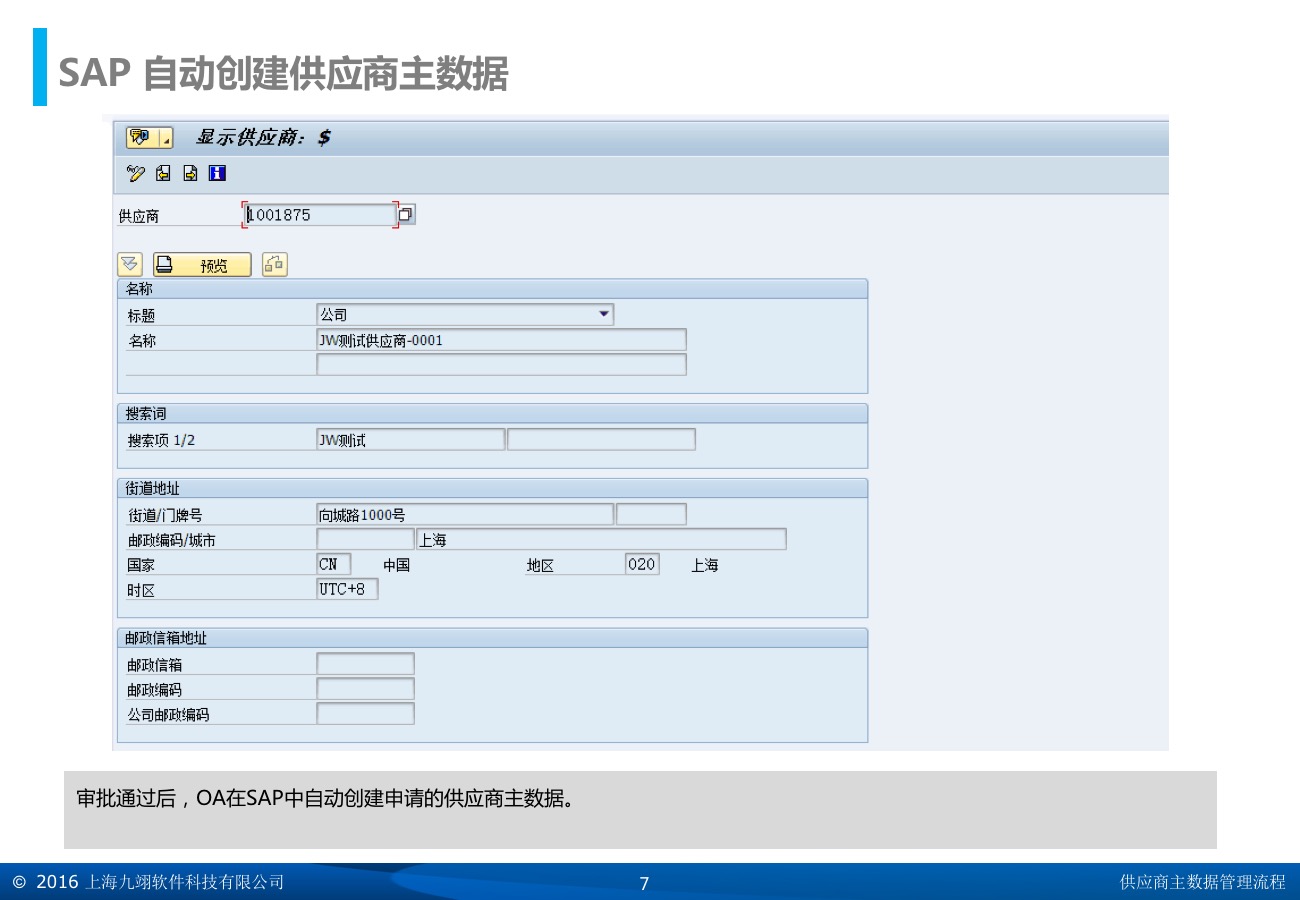
Task: Click the hierarchy icon right of 预览
Action: point(275,265)
